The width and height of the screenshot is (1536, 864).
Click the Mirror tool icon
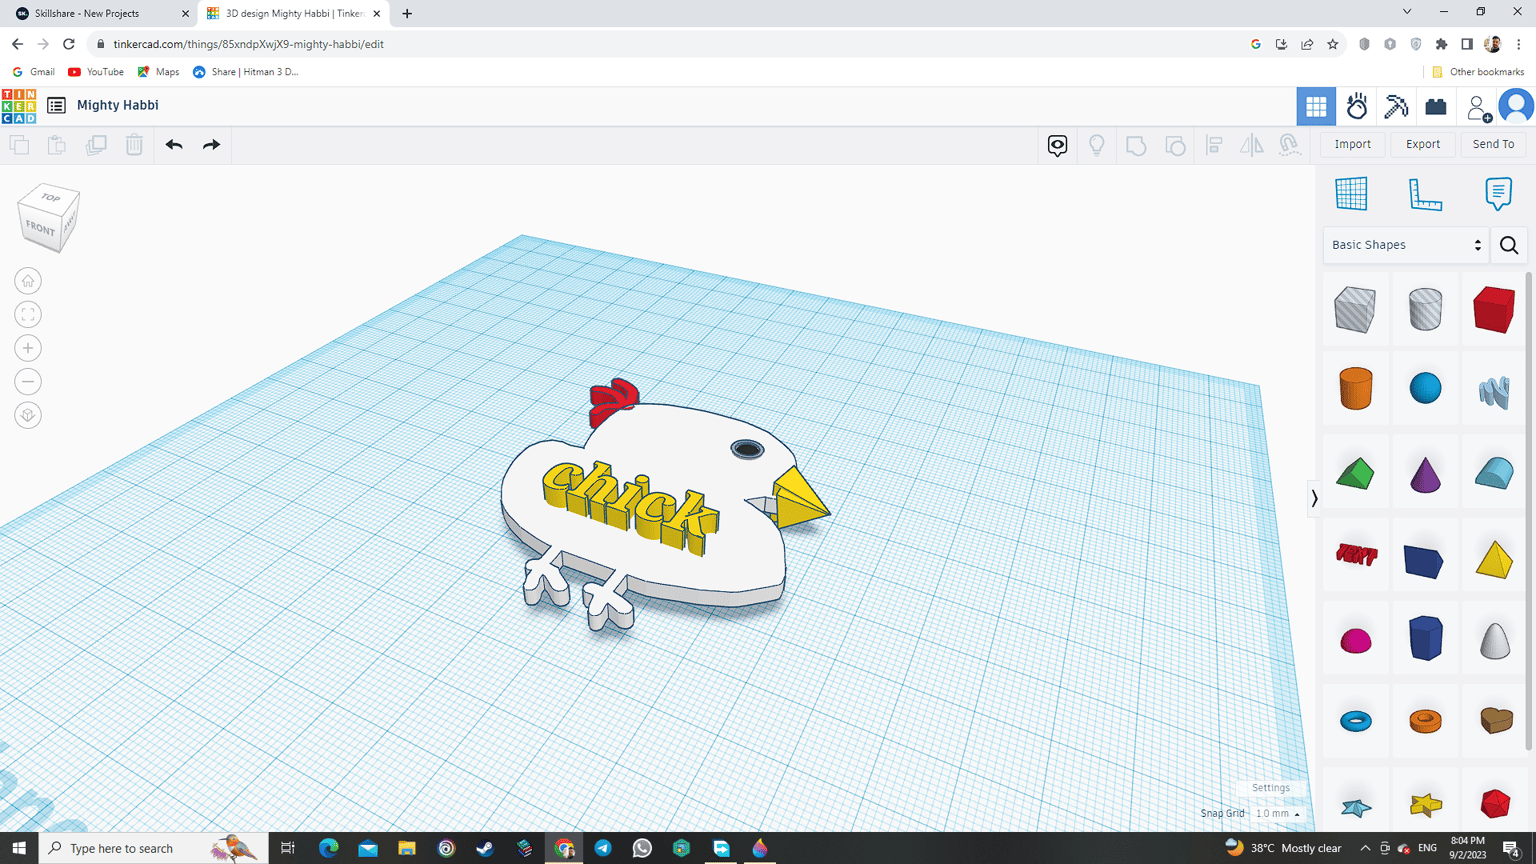1252,145
